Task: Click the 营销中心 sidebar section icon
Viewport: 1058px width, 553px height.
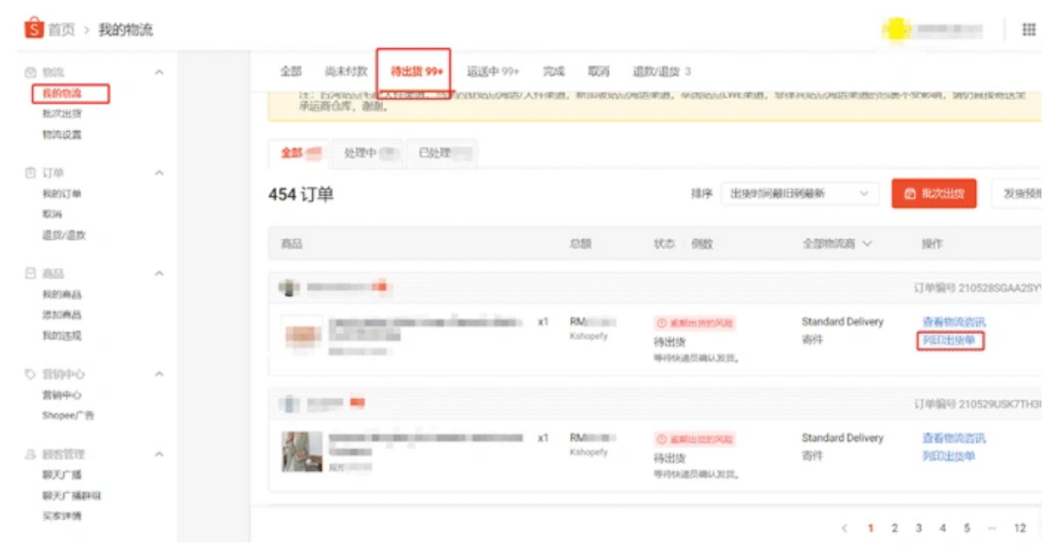Action: click(x=30, y=374)
